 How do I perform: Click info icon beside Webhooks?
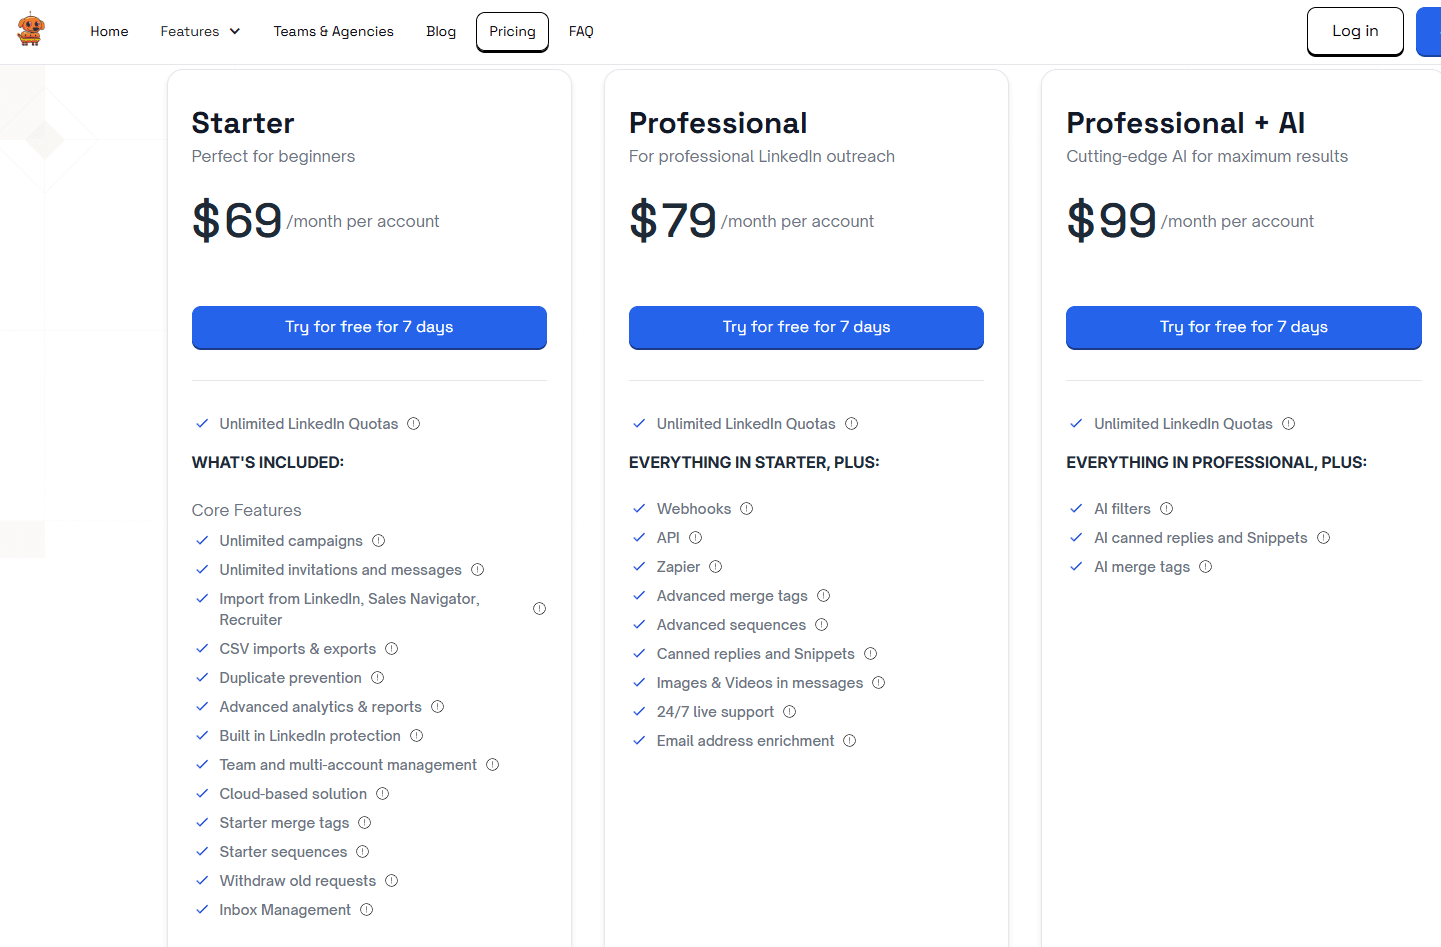[747, 509]
